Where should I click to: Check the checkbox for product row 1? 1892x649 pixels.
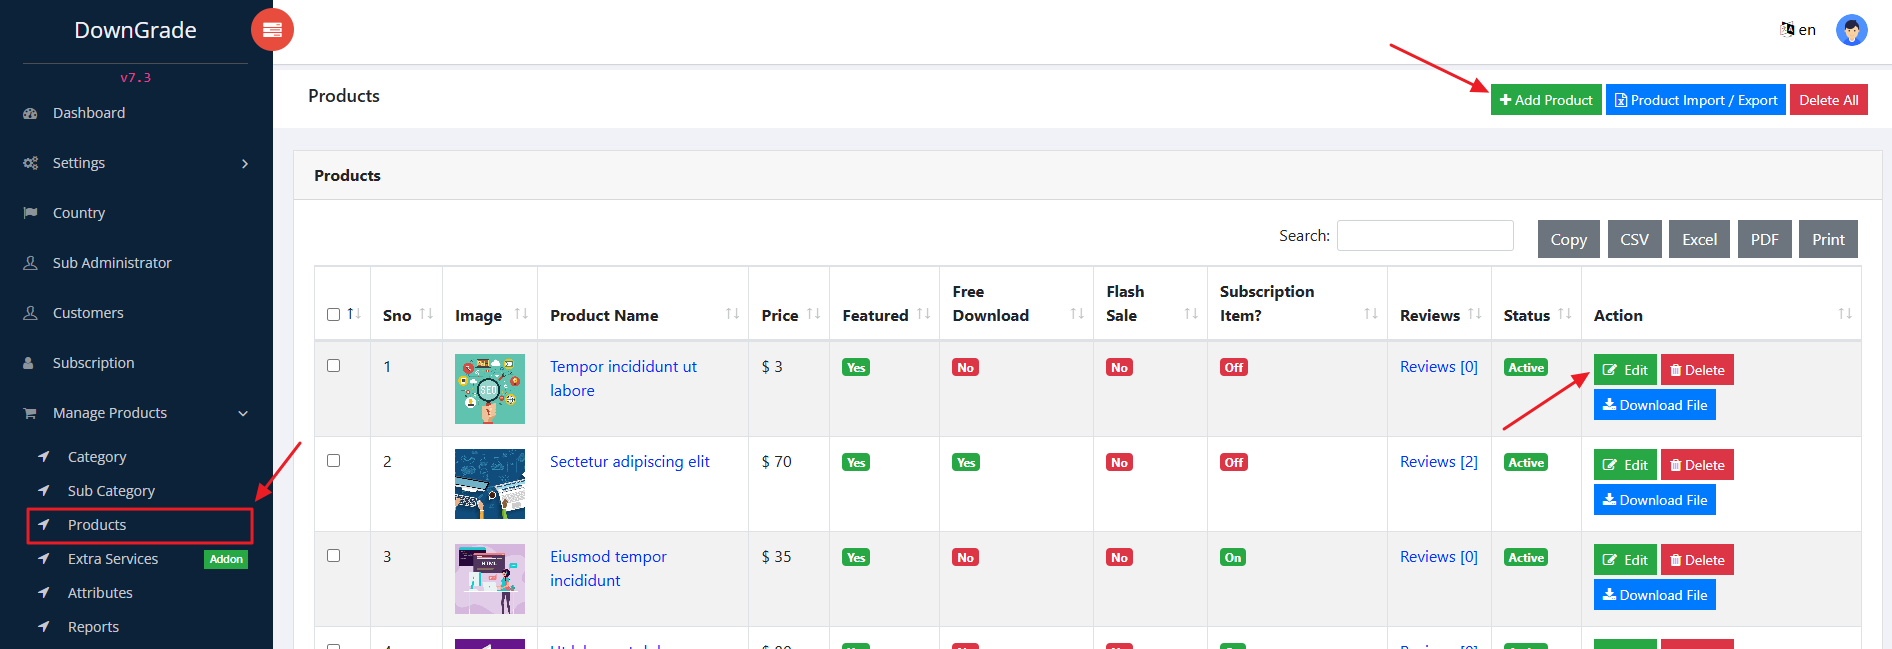pos(334,366)
